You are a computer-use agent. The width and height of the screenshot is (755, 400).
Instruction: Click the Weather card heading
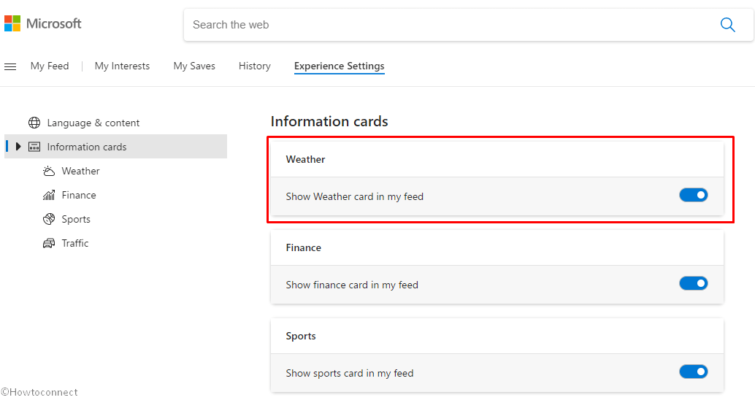pyautogui.click(x=305, y=159)
